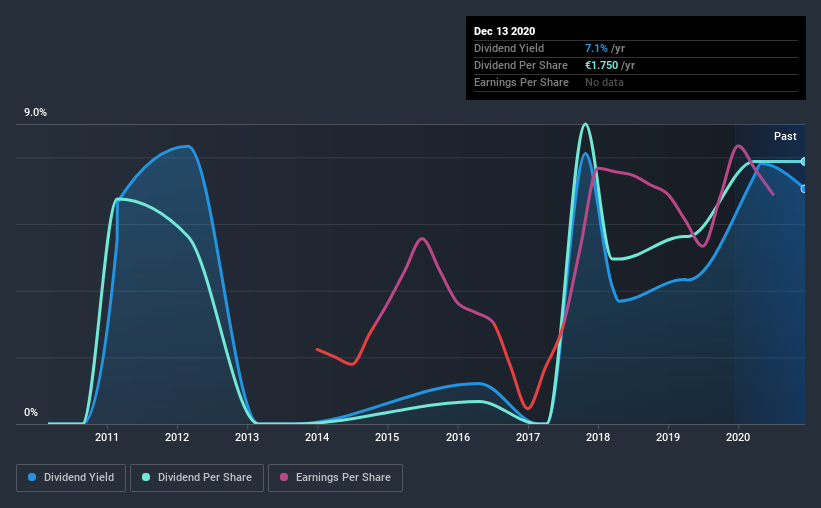Click the 2018 x-axis label
This screenshot has height=508, width=821.
(598, 437)
